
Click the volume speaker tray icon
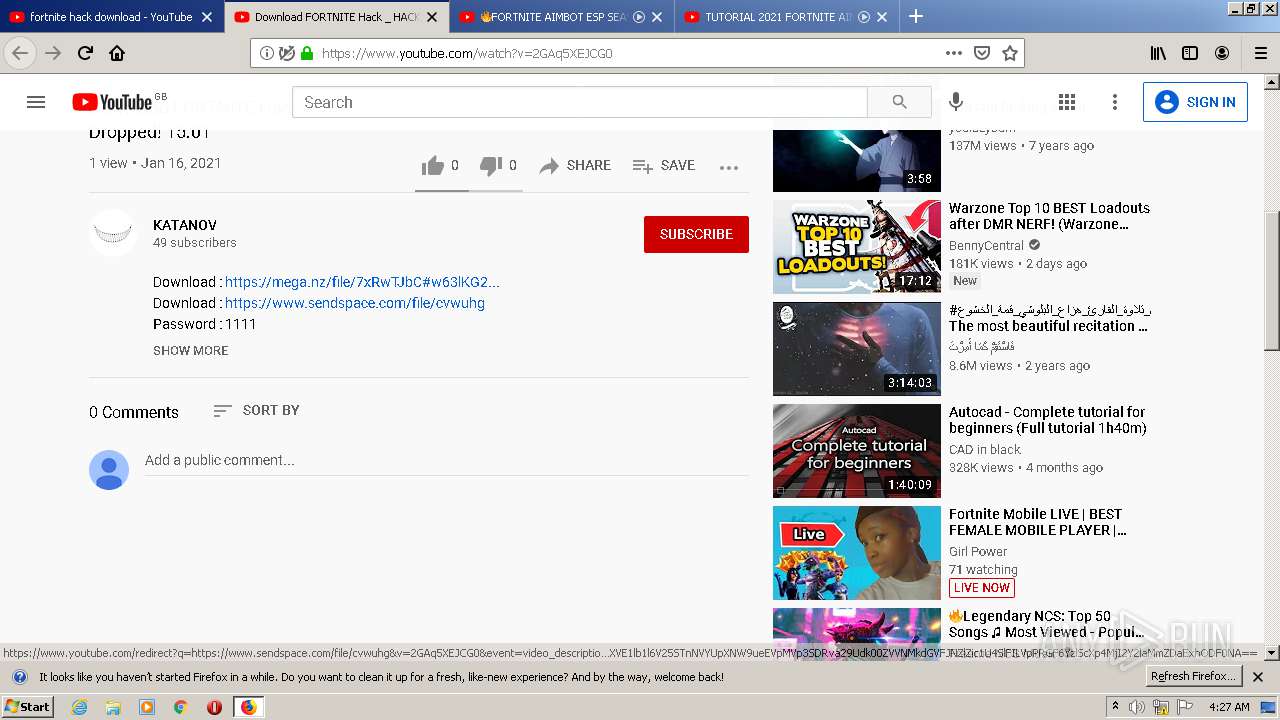pyautogui.click(x=1137, y=707)
